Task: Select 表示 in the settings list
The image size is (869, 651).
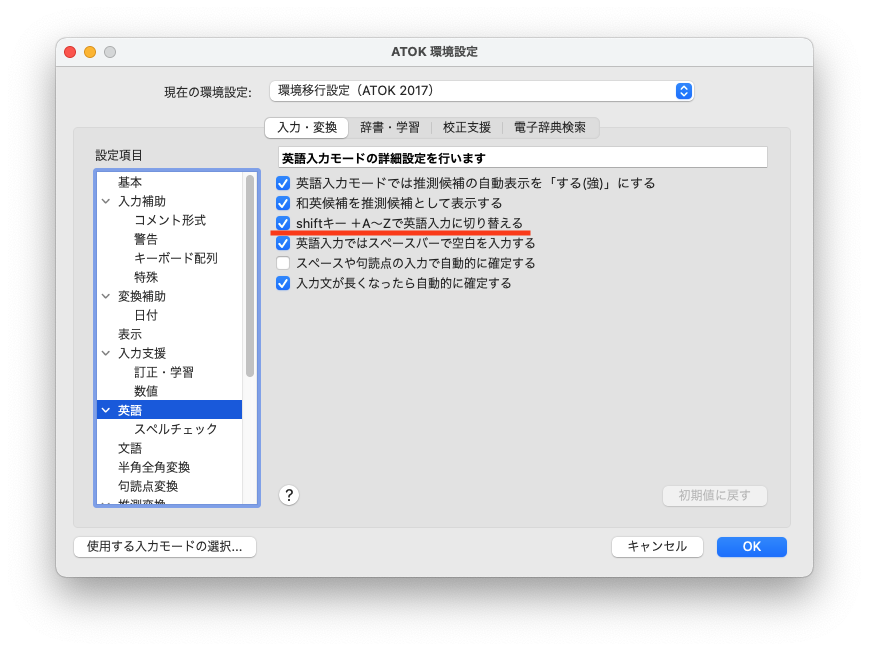Action: coord(170,334)
